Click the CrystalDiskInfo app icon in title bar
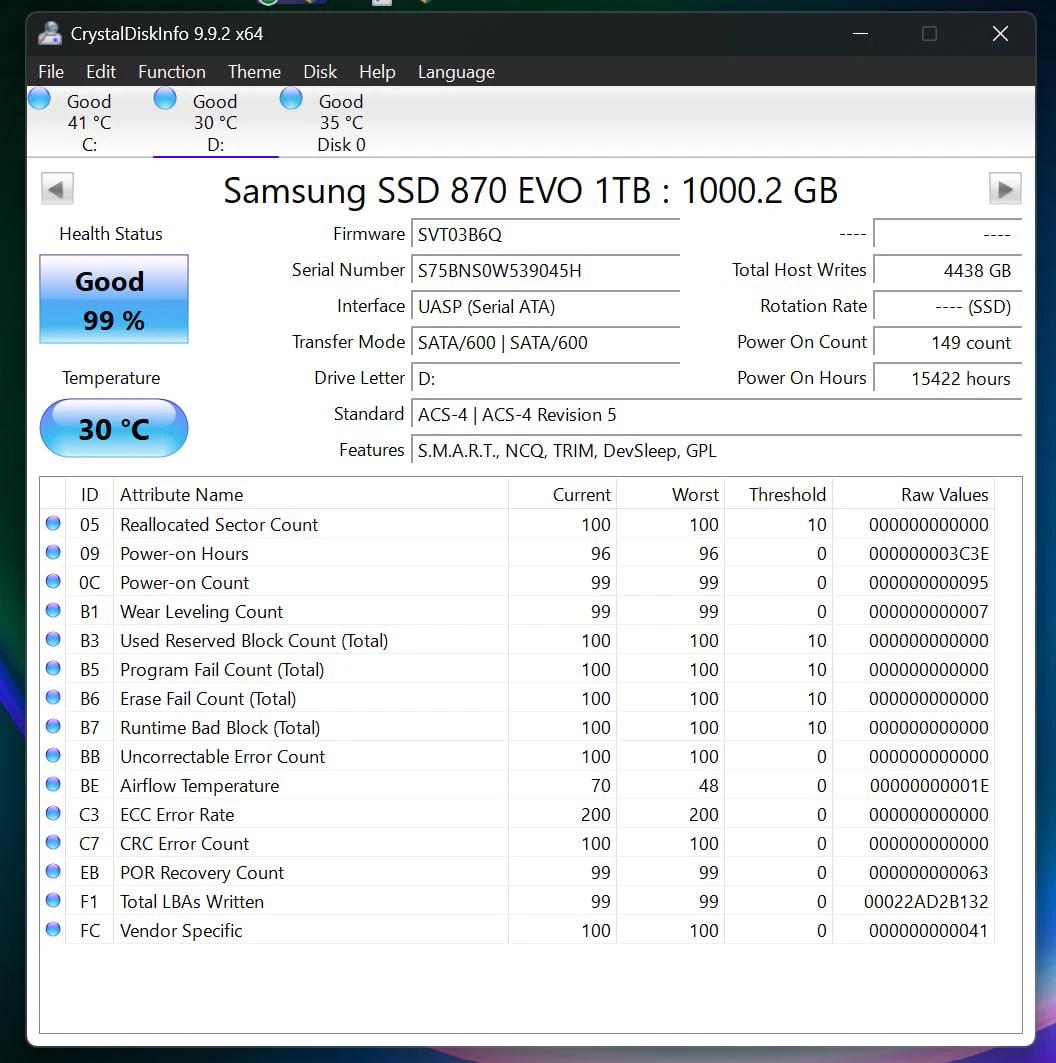The height and width of the screenshot is (1063, 1056). pos(49,33)
